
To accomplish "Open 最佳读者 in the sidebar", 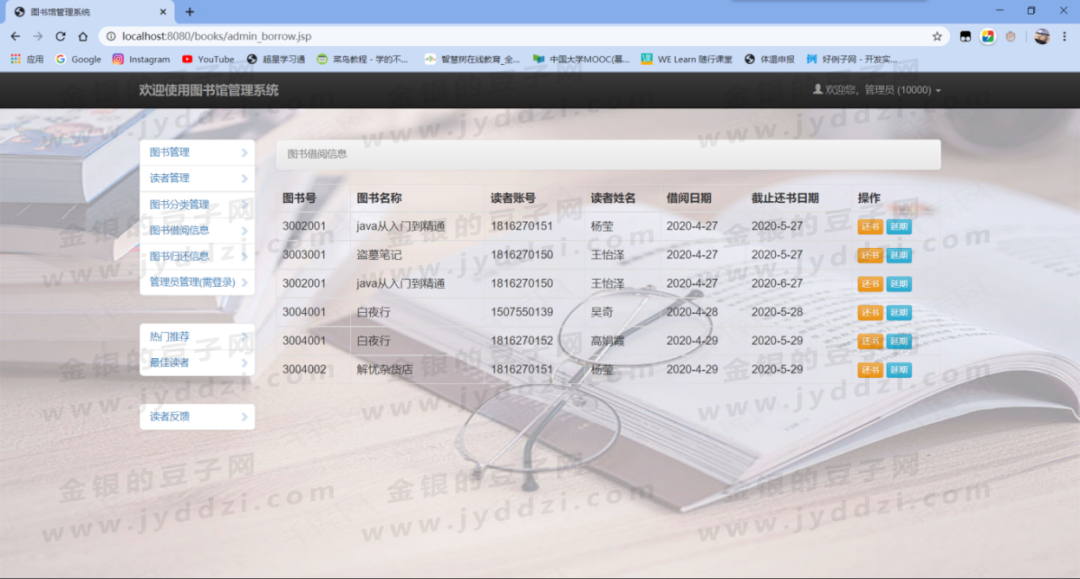I will 198,363.
